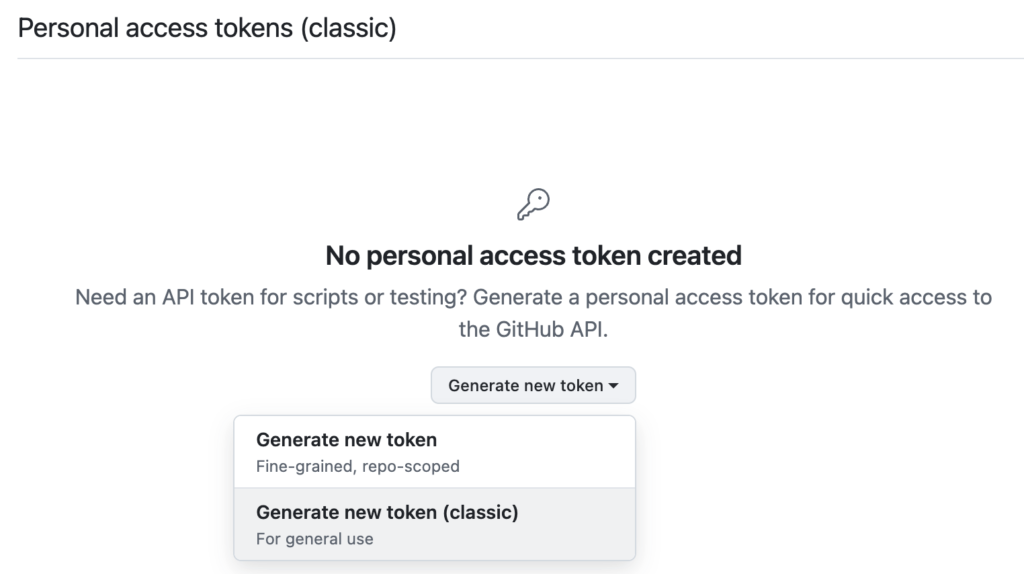Screen dimensions: 1024x574
Task: Click the "Generate new token" button label text
Action: pyautogui.click(x=525, y=385)
